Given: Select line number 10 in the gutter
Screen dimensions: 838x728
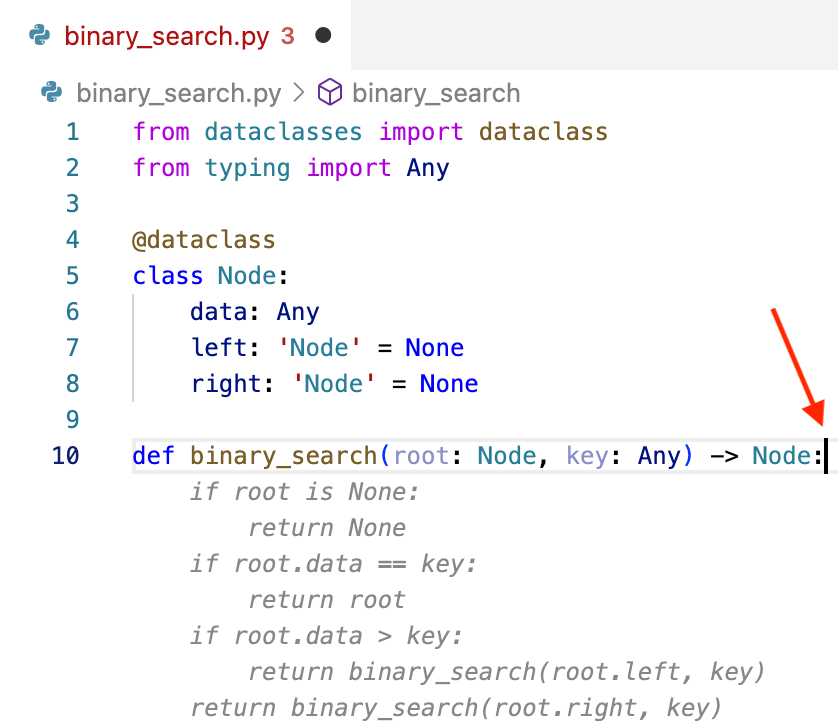Looking at the screenshot, I should (x=65, y=456).
